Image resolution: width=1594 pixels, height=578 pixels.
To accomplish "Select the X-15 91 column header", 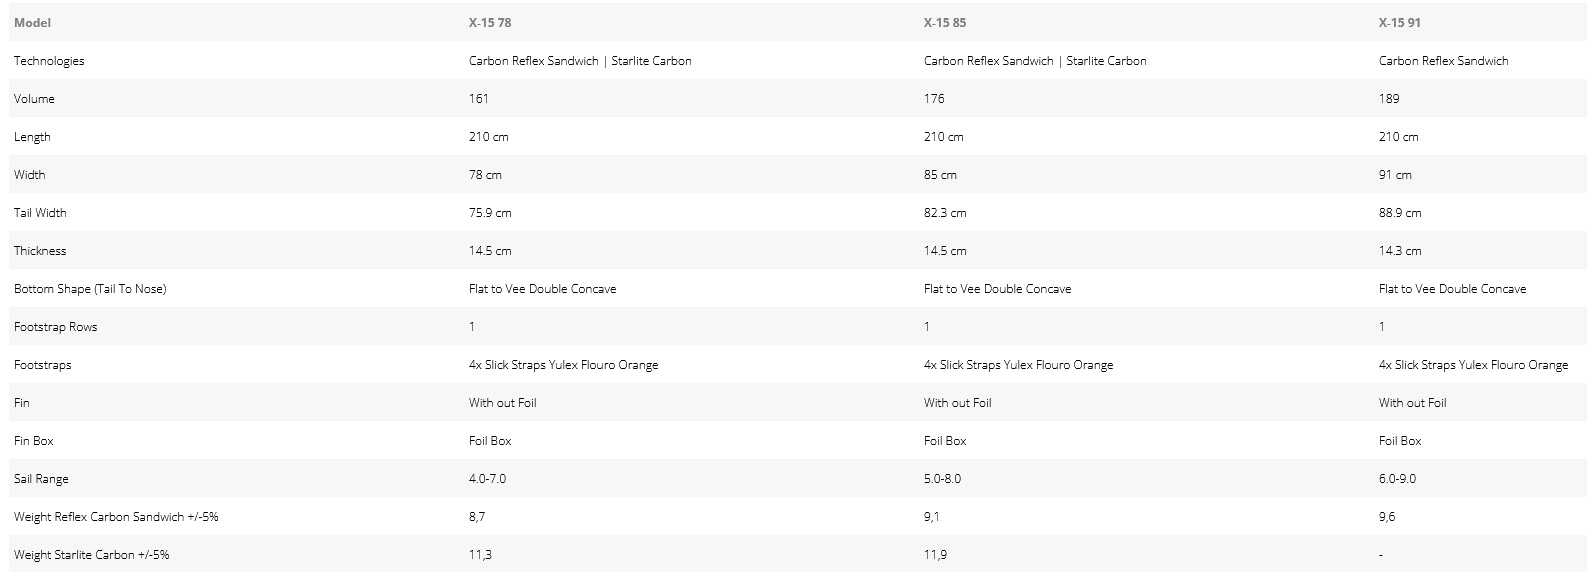I will 1400,22.
